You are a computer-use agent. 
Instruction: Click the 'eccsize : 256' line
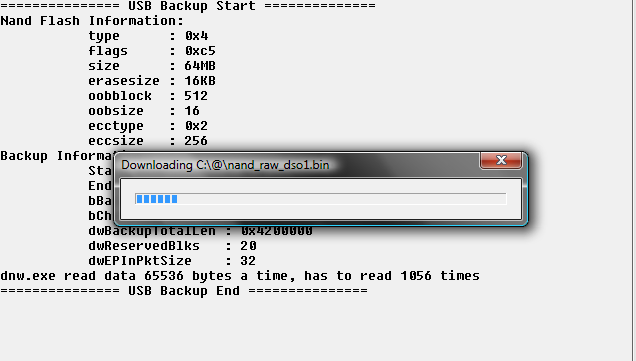148,141
